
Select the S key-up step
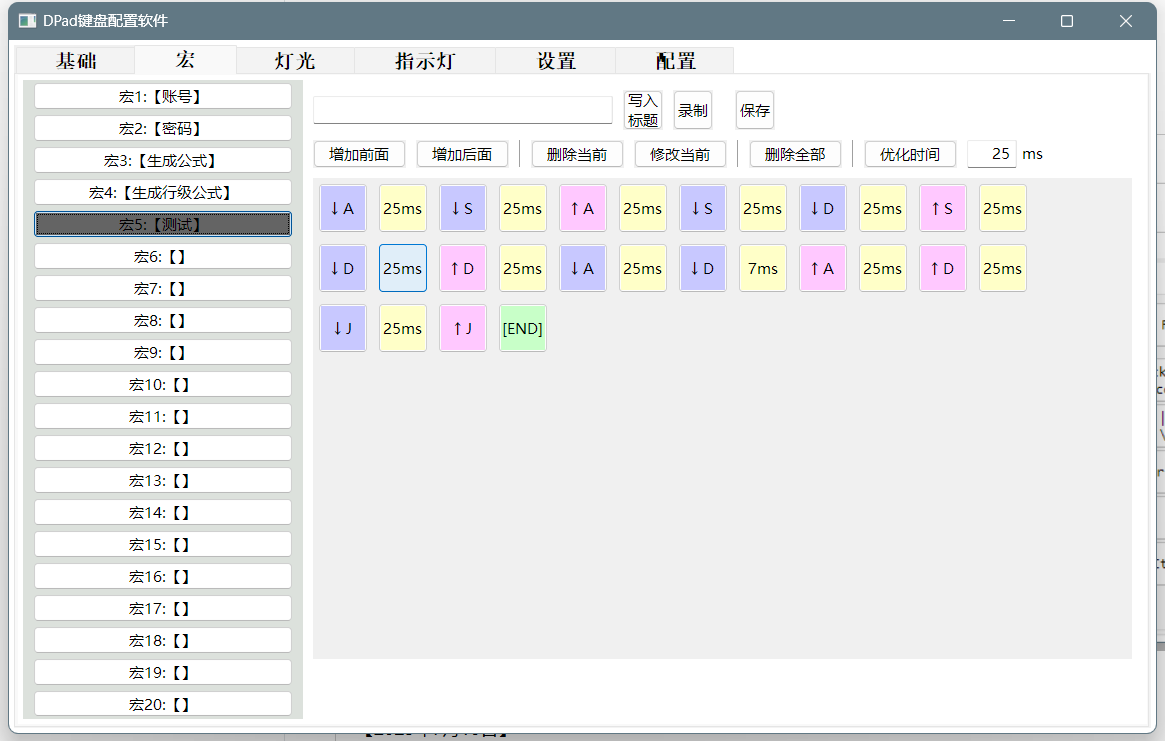pos(943,208)
